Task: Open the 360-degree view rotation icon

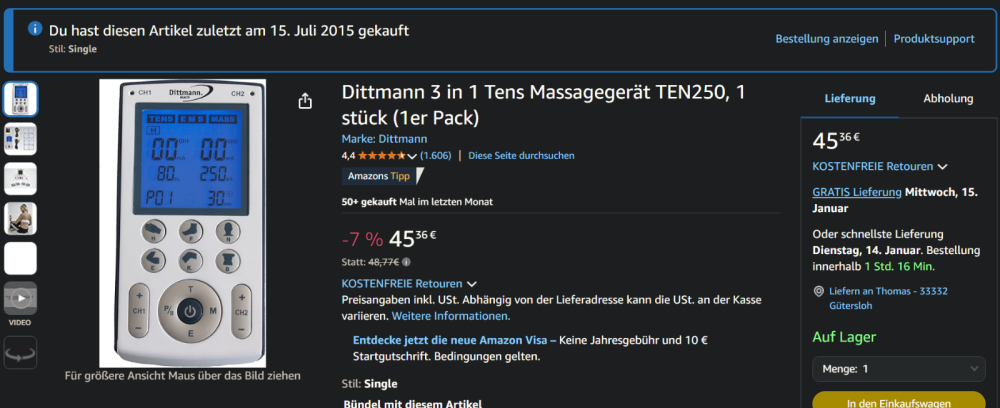Action: pyautogui.click(x=21, y=352)
